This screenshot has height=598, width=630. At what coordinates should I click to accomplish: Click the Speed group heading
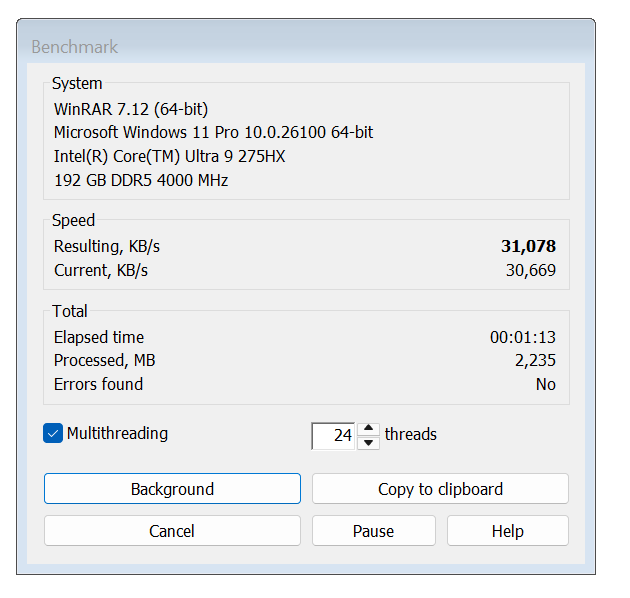(x=74, y=220)
